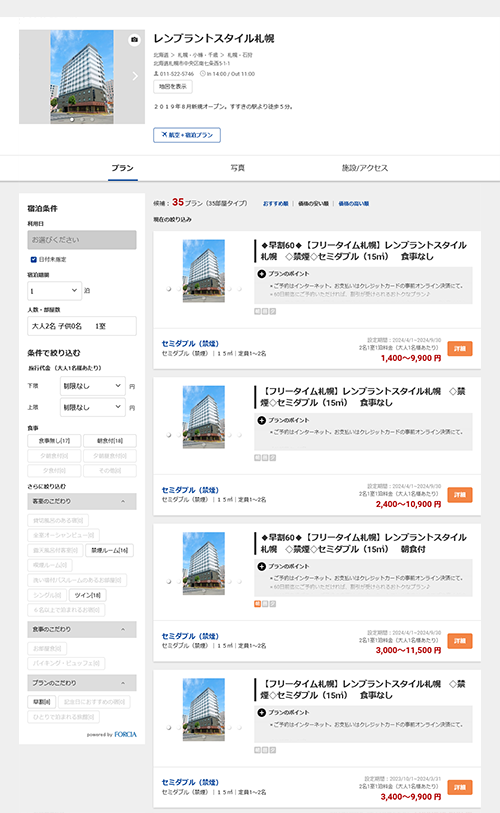This screenshot has width=500, height=813.
Task: Open the 宿泊期間 nights dropdown
Action: tap(54, 291)
